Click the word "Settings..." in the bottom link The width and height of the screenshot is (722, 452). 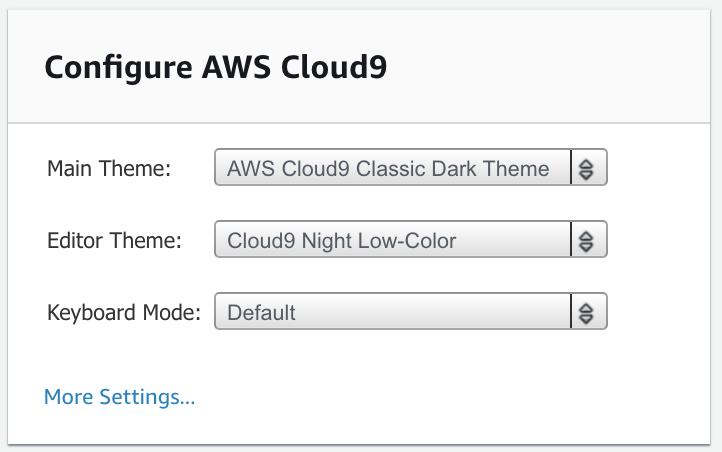147,397
